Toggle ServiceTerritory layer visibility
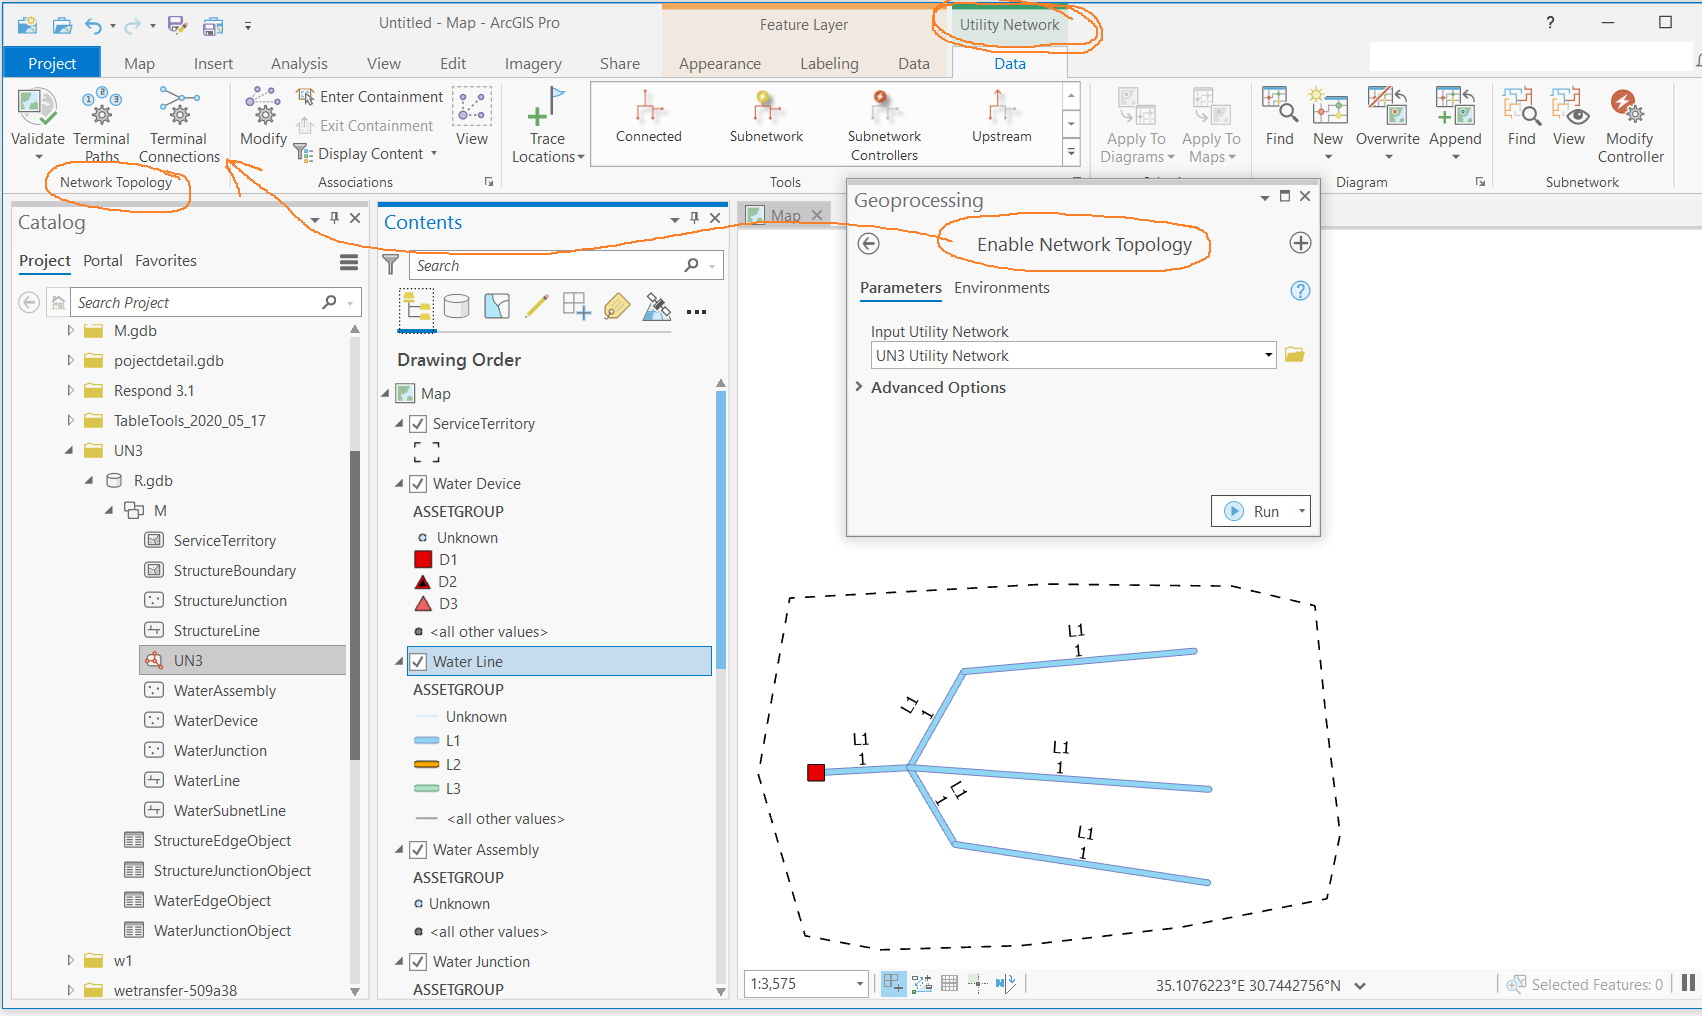Screen dimensions: 1702x1016 tap(418, 424)
